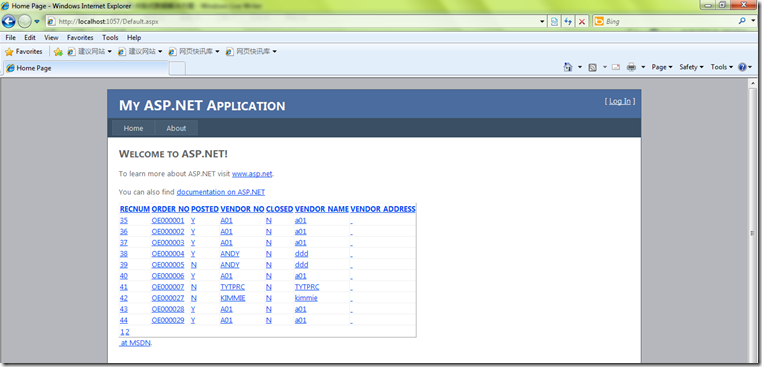Open the Page command bar menu

click(662, 68)
